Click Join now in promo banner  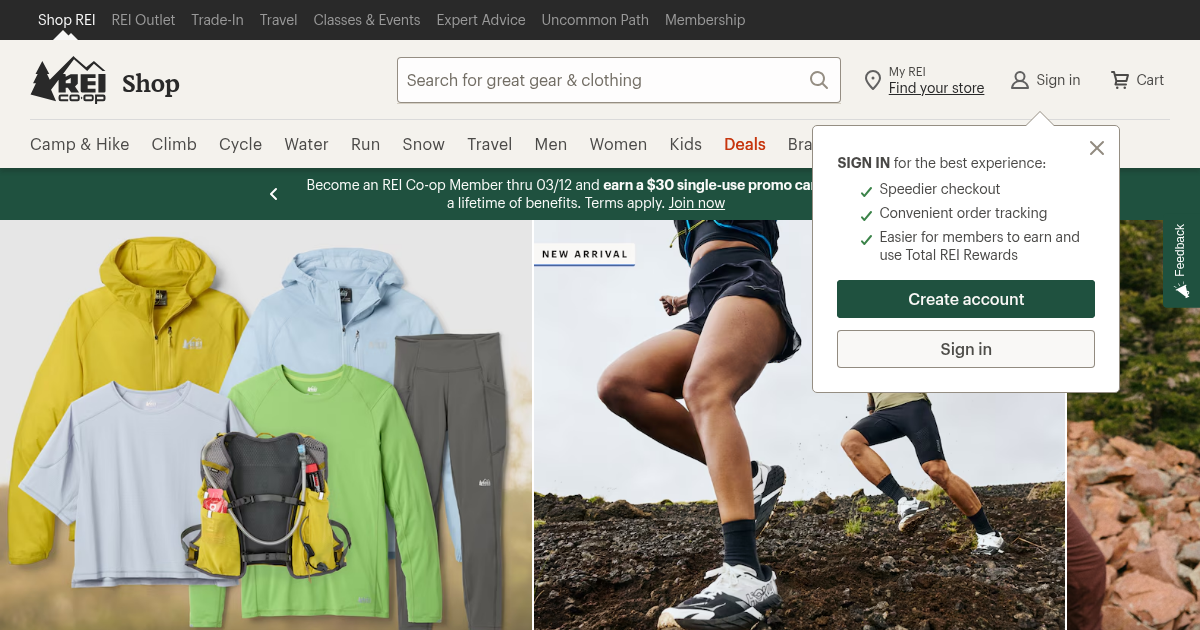pyautogui.click(x=697, y=203)
